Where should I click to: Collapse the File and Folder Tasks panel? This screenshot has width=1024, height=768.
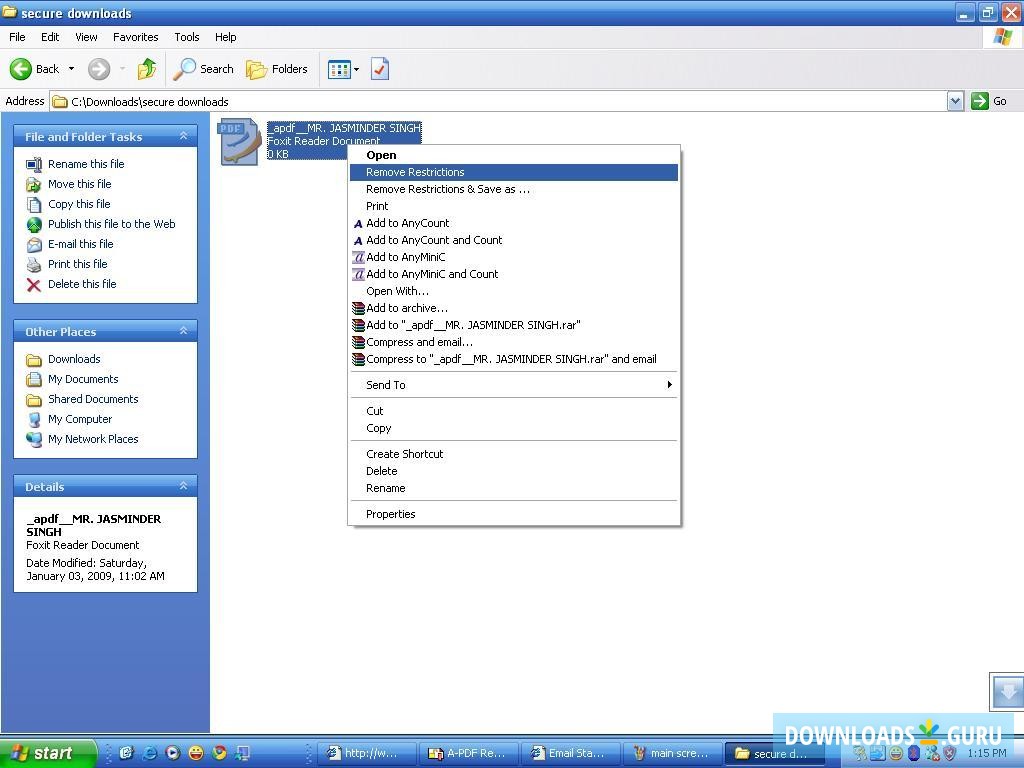click(183, 136)
